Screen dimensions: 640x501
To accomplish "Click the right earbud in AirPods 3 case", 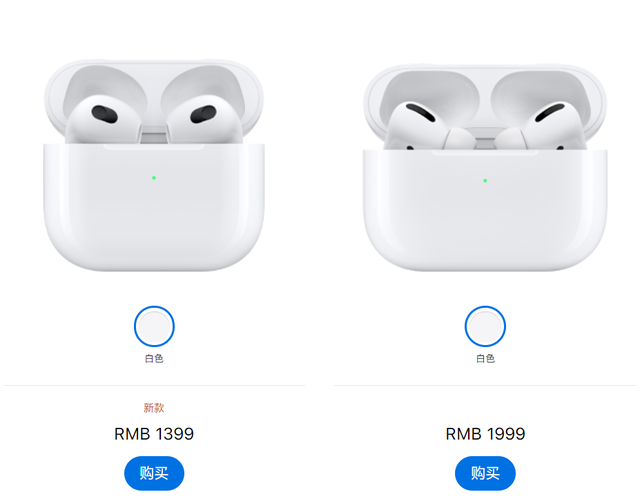I will point(204,119).
